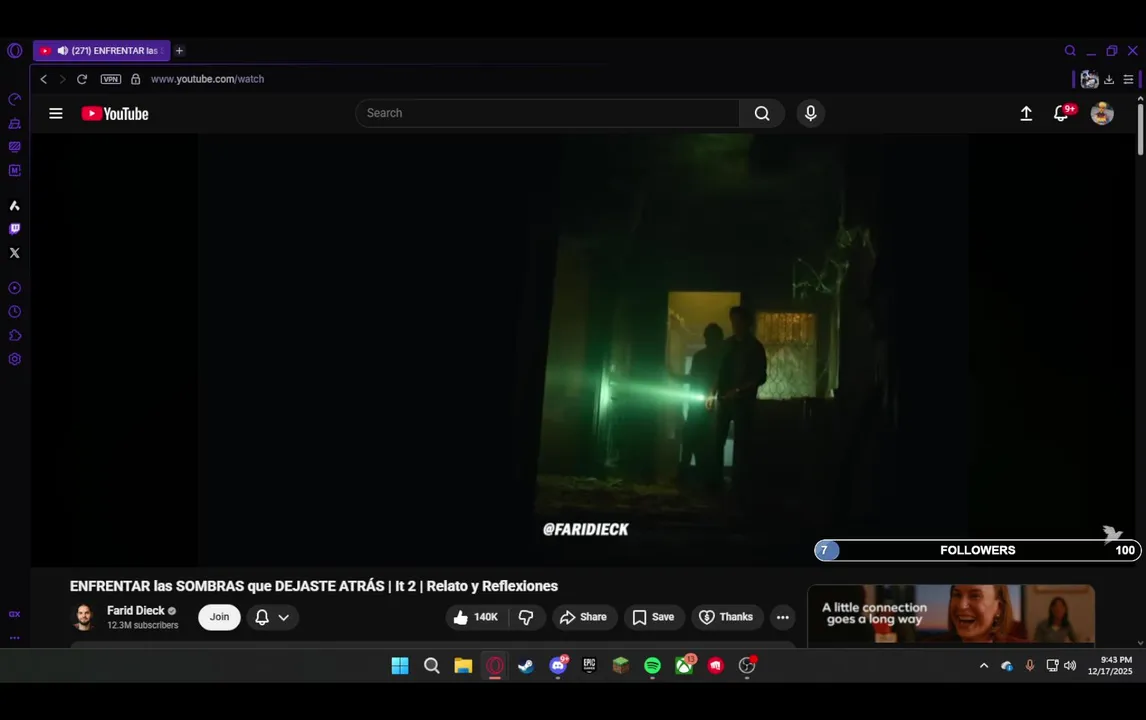
Task: Open the Player icon in Opera sidebar
Action: 15,288
